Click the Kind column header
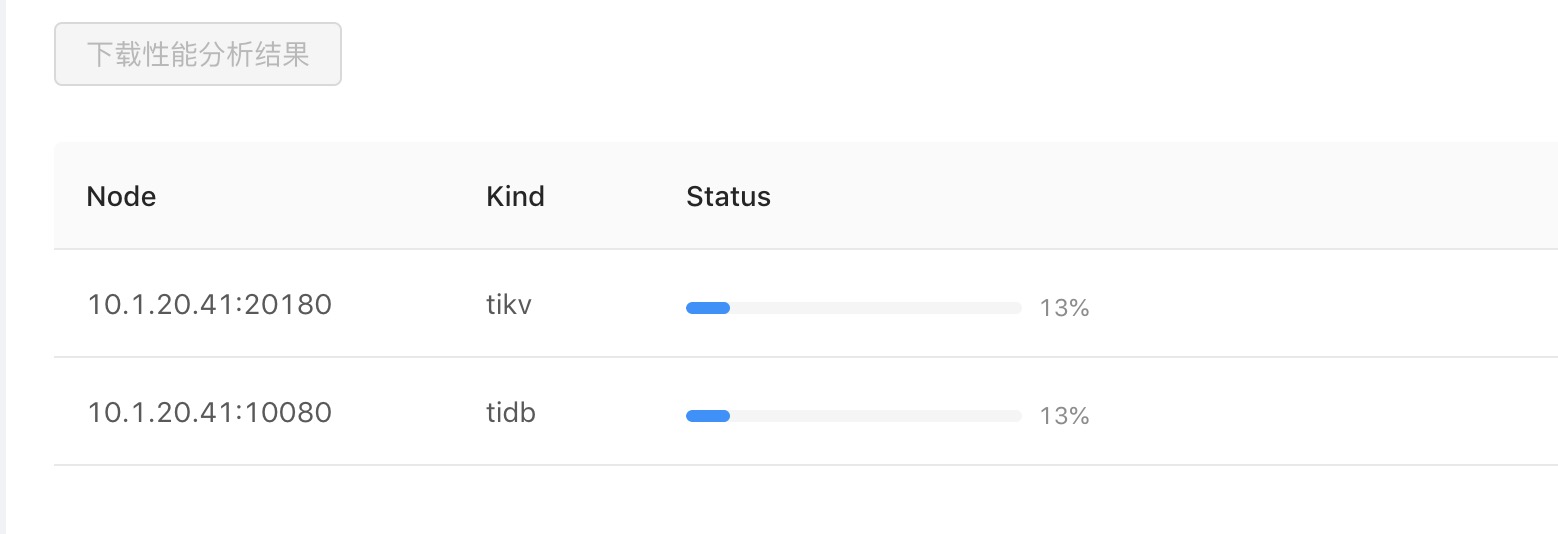Viewport: 1558px width, 534px height. pos(515,196)
